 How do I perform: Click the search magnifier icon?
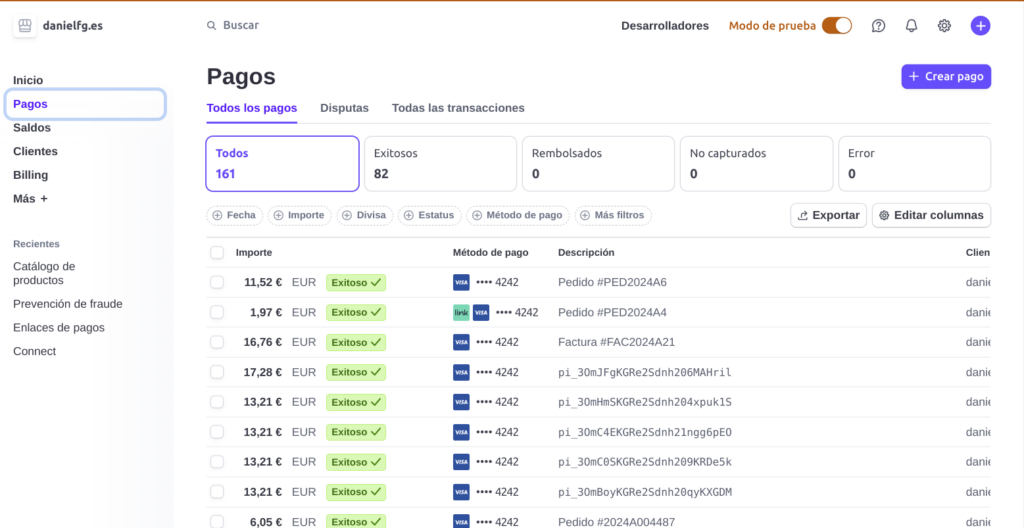tap(210, 26)
